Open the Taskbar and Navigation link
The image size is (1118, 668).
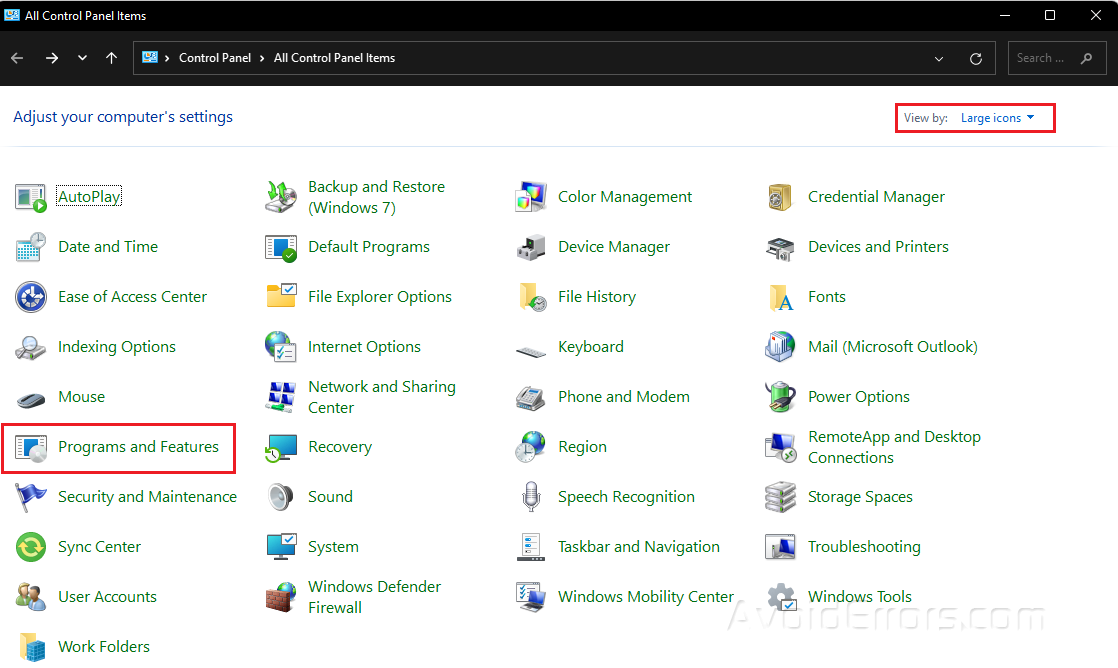coord(638,547)
